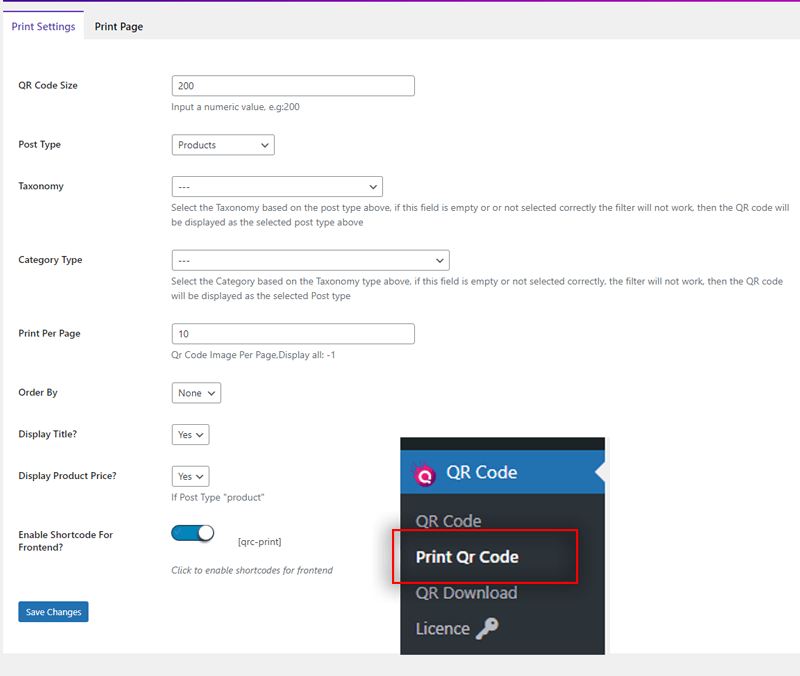This screenshot has height=676, width=800.
Task: Open the Order By dropdown set to None
Action: (x=196, y=392)
